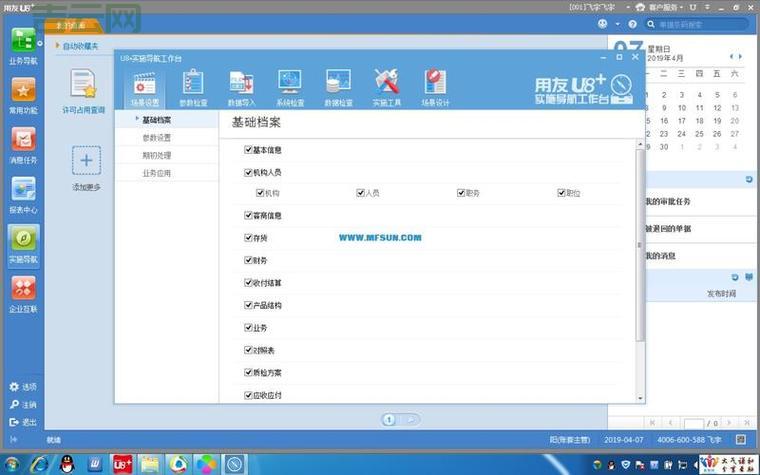Uncheck the 基本信息 checkbox

(249, 150)
